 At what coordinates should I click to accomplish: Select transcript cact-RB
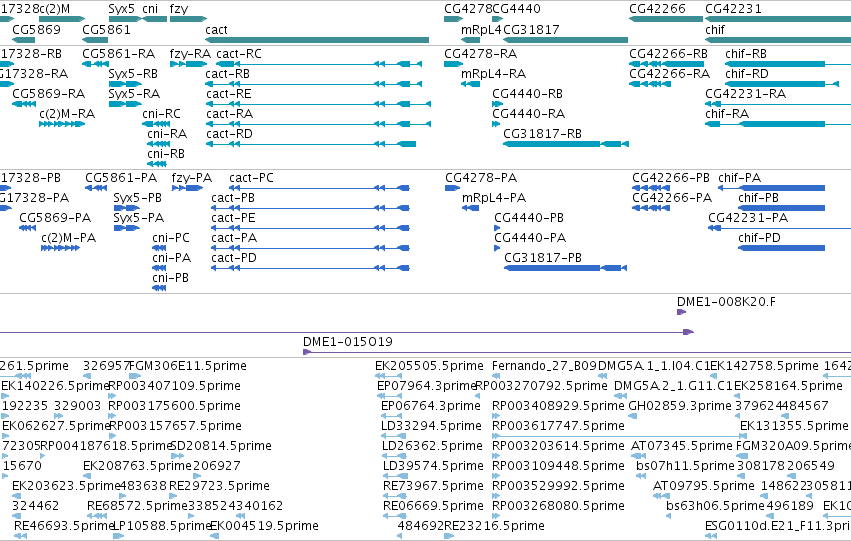(313, 84)
